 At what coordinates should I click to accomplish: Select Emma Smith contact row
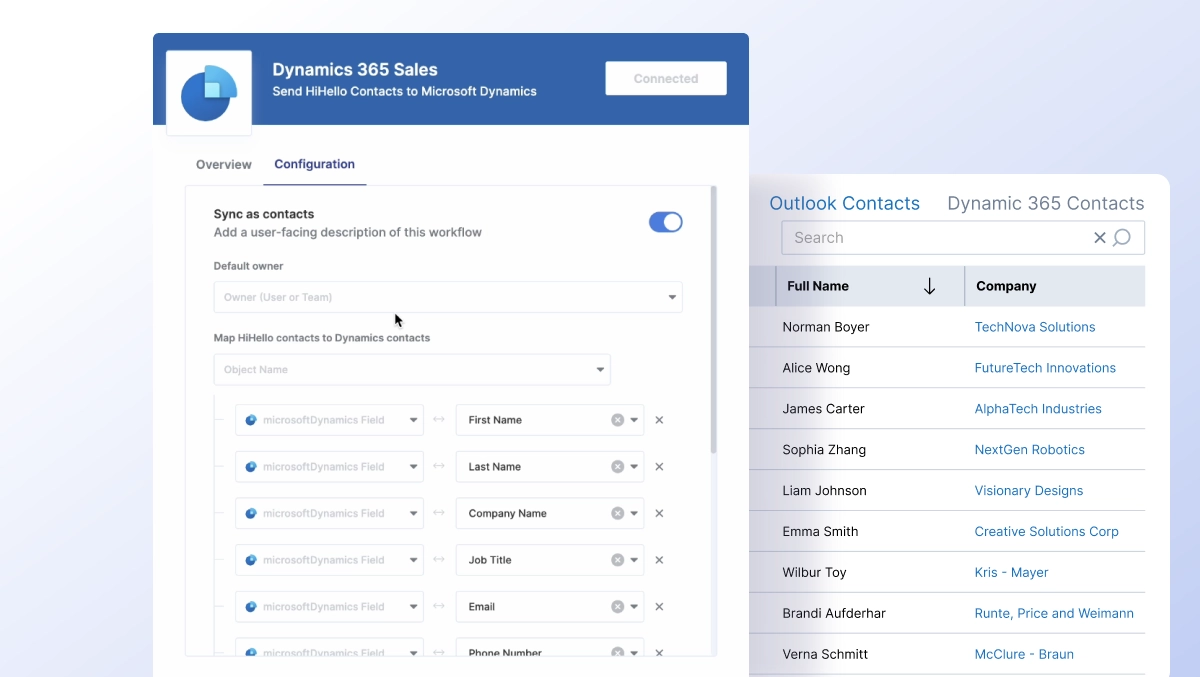click(947, 532)
